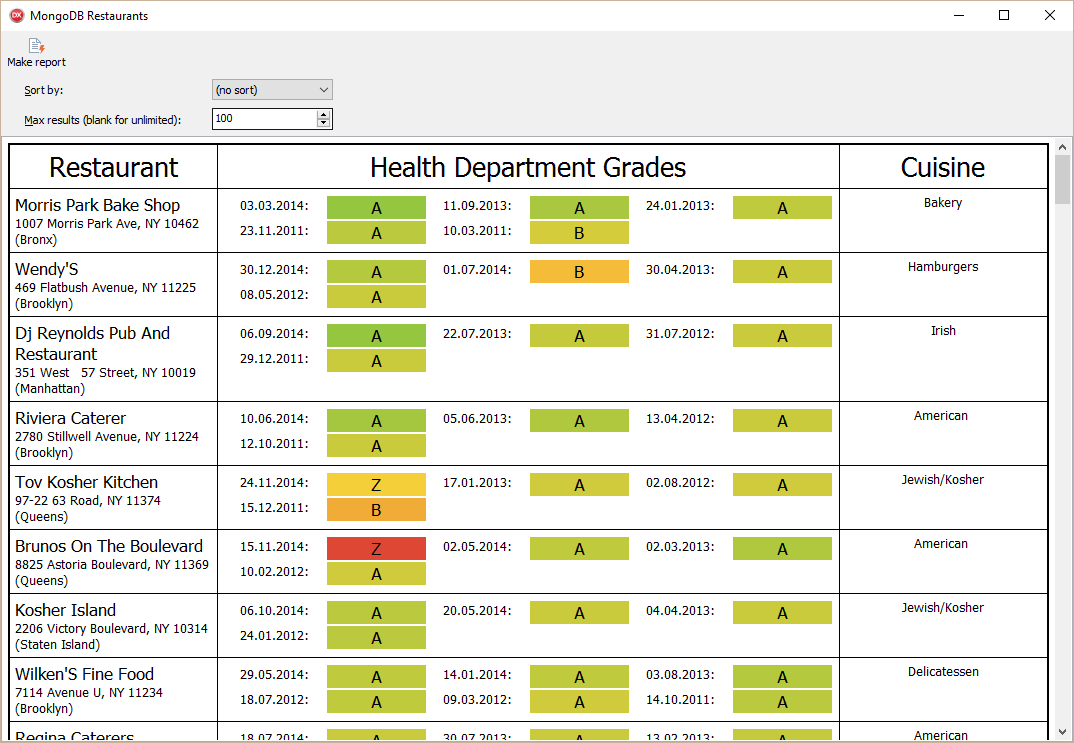Click the MongoDB Restaurants app icon in title bar
The image size is (1074, 743).
pyautogui.click(x=16, y=16)
